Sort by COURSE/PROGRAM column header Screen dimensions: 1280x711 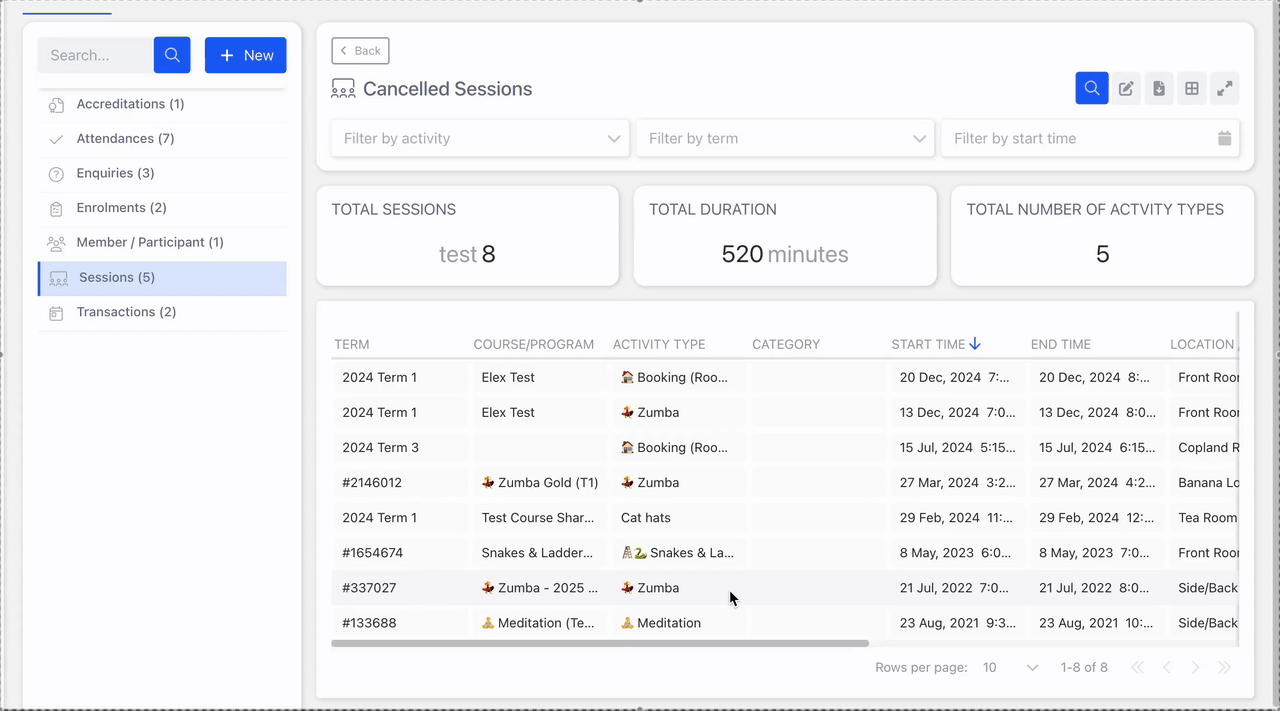click(x=534, y=344)
